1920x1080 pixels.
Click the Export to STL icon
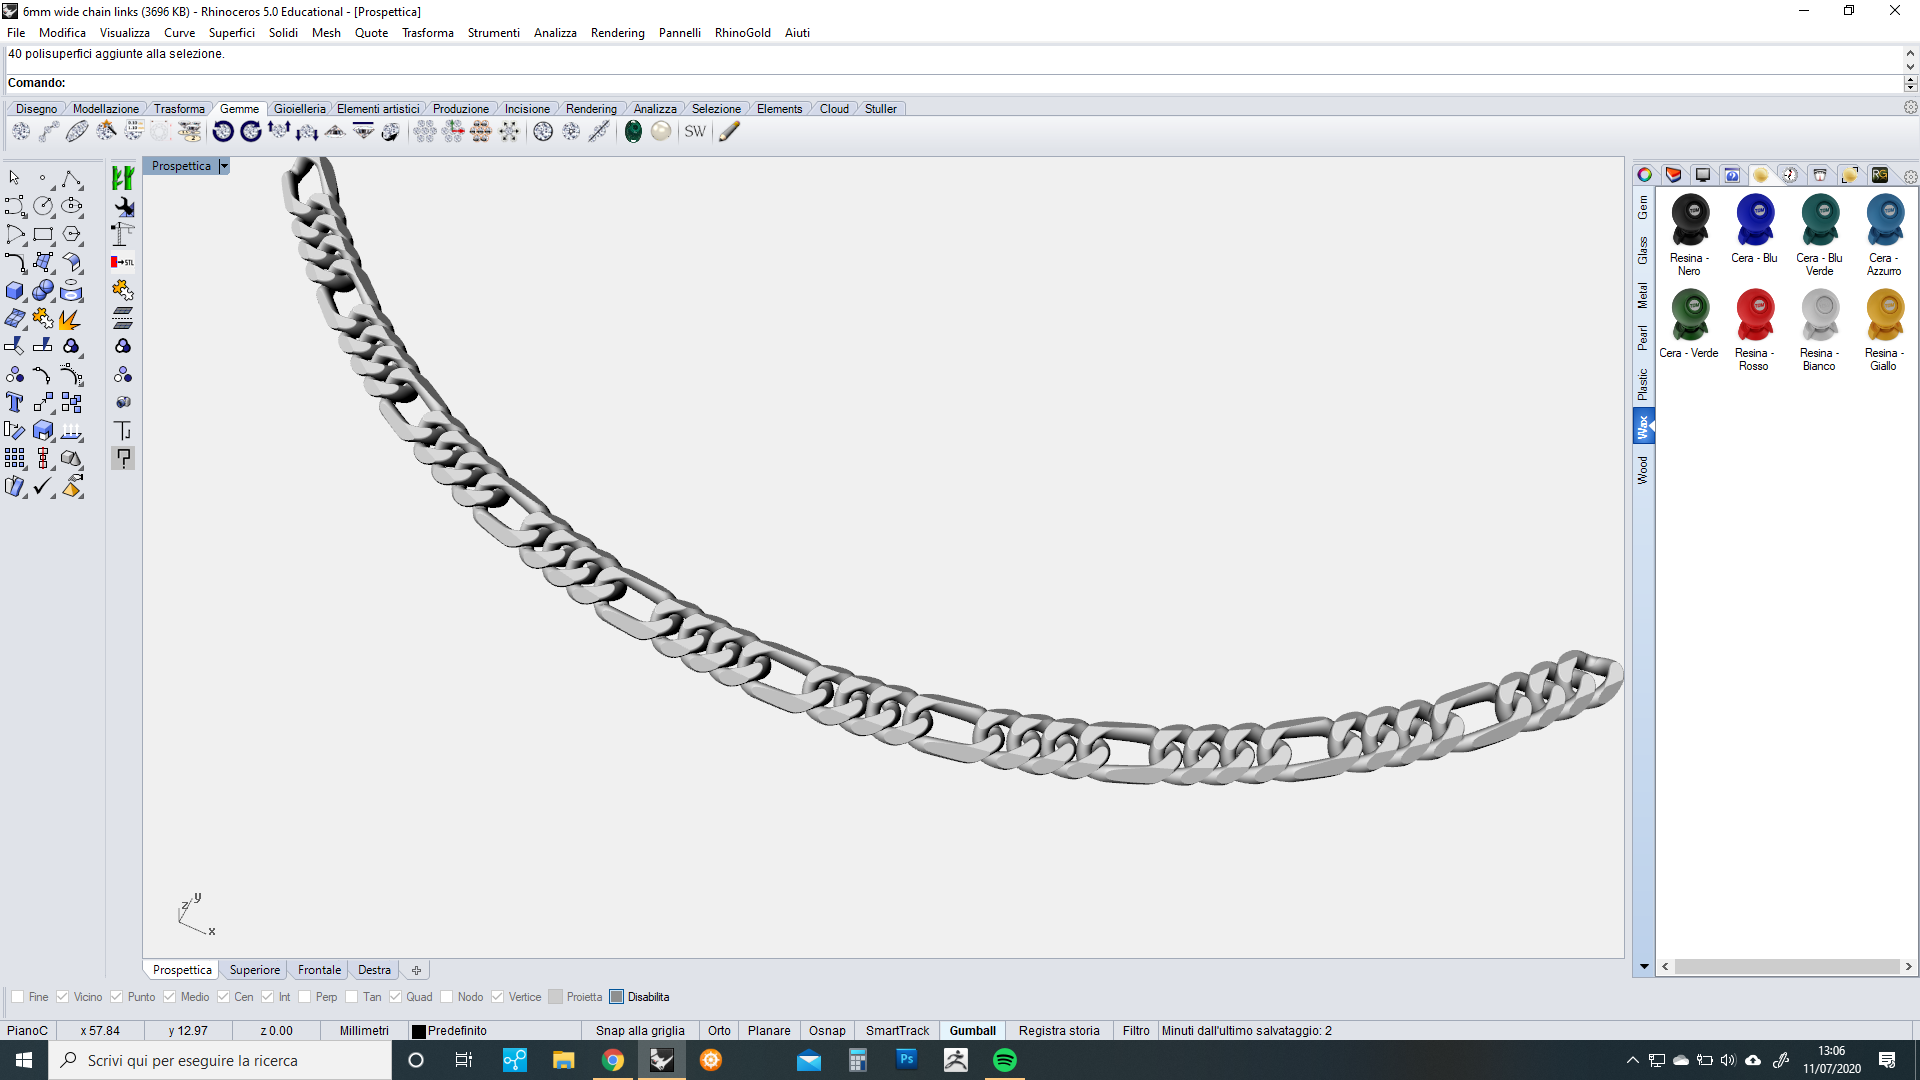pos(123,262)
